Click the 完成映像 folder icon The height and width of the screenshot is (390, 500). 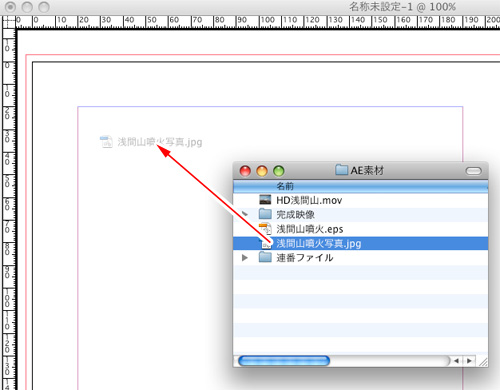pyautogui.click(x=265, y=214)
